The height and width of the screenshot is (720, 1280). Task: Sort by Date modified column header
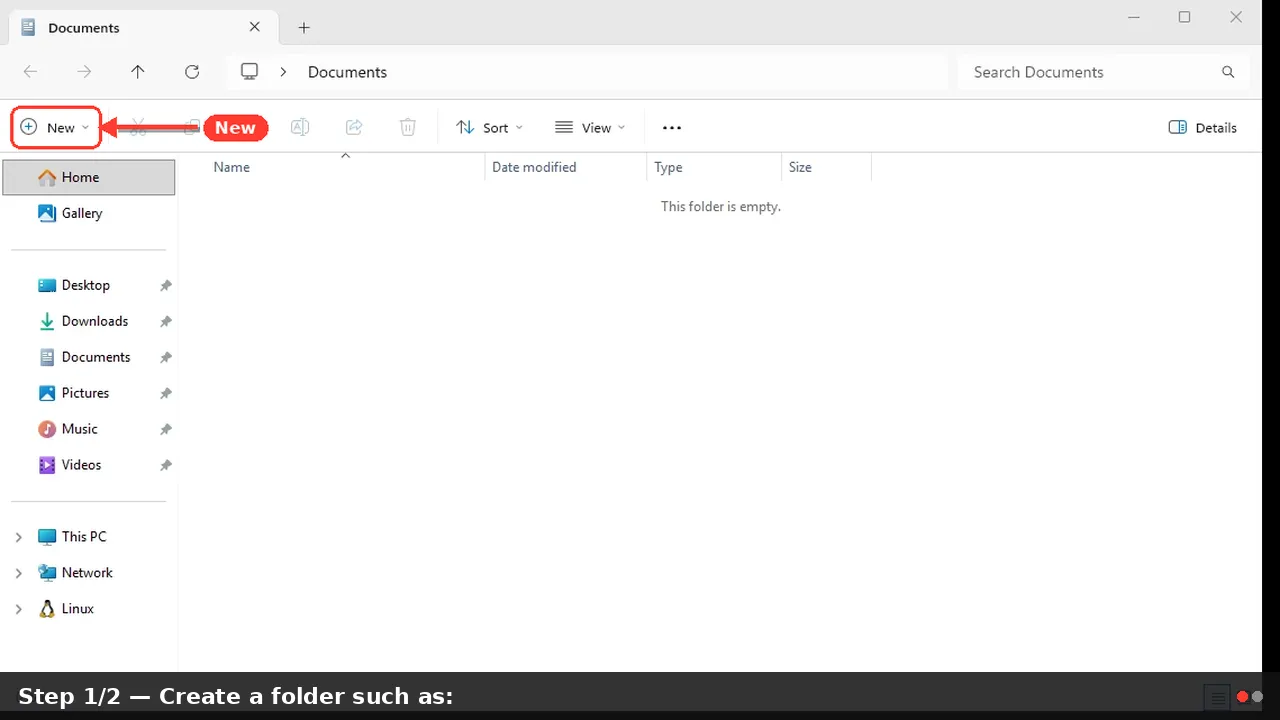[x=566, y=167]
